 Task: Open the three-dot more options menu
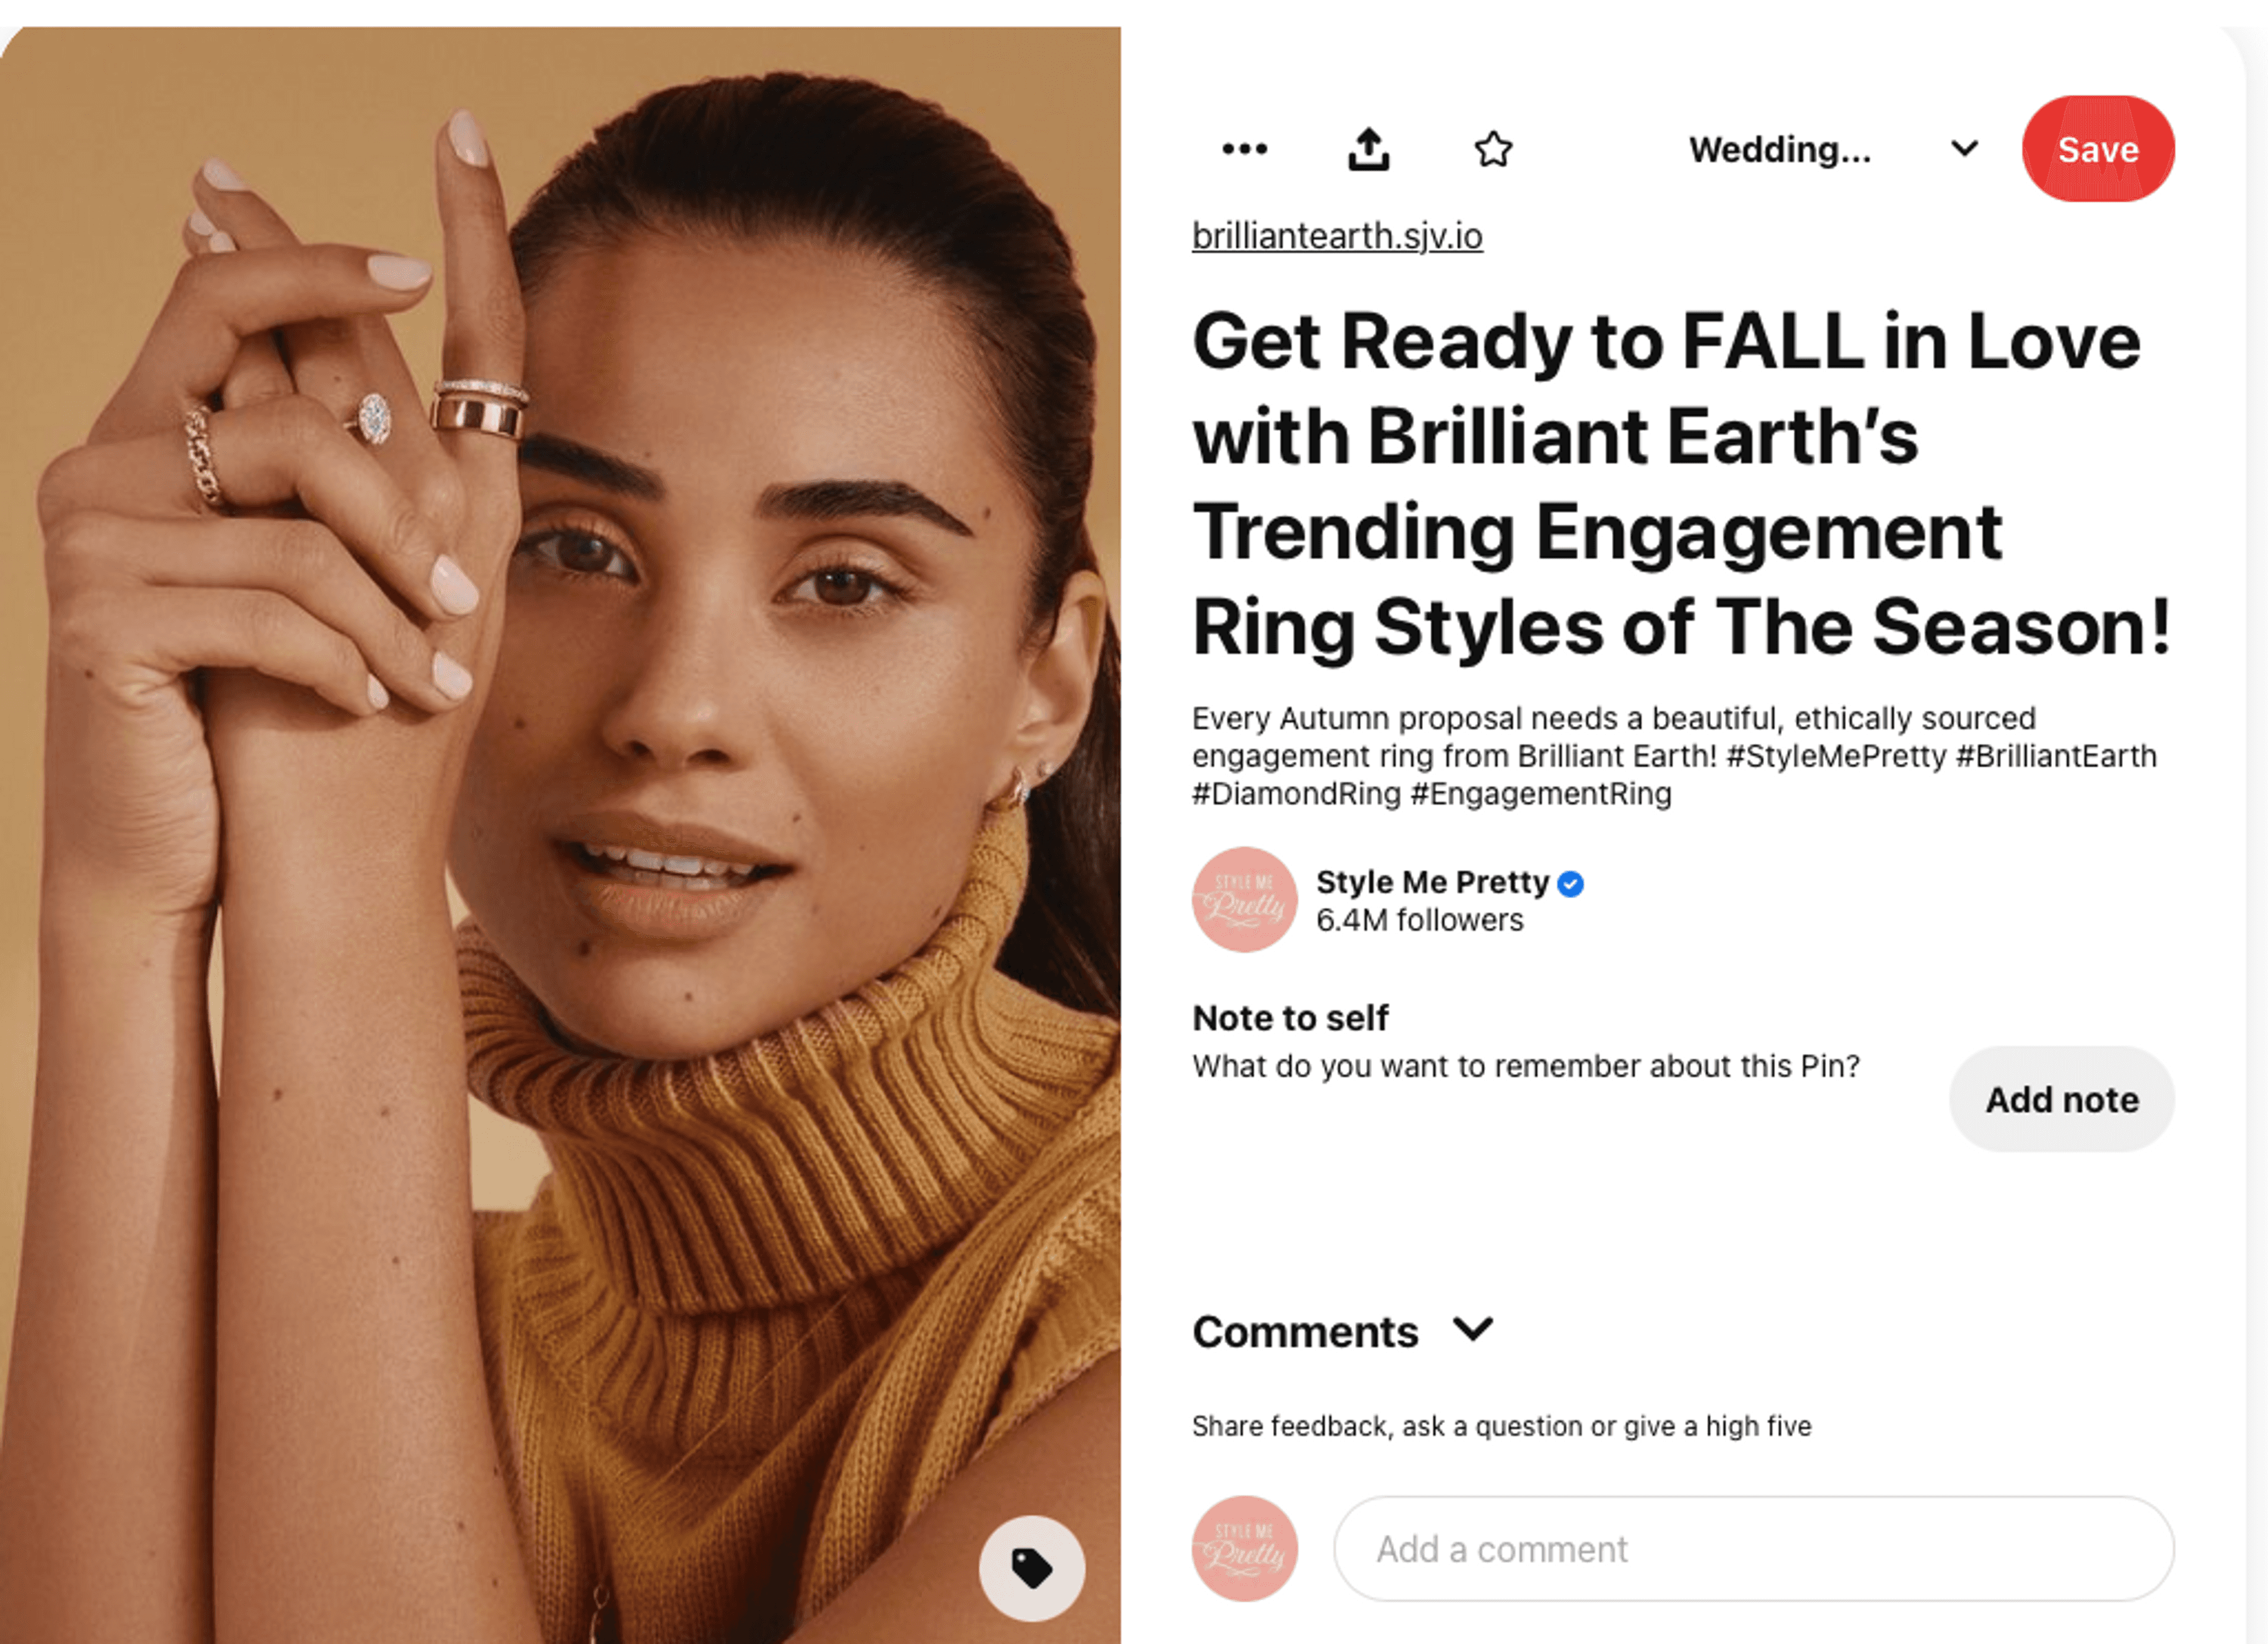(x=1245, y=149)
